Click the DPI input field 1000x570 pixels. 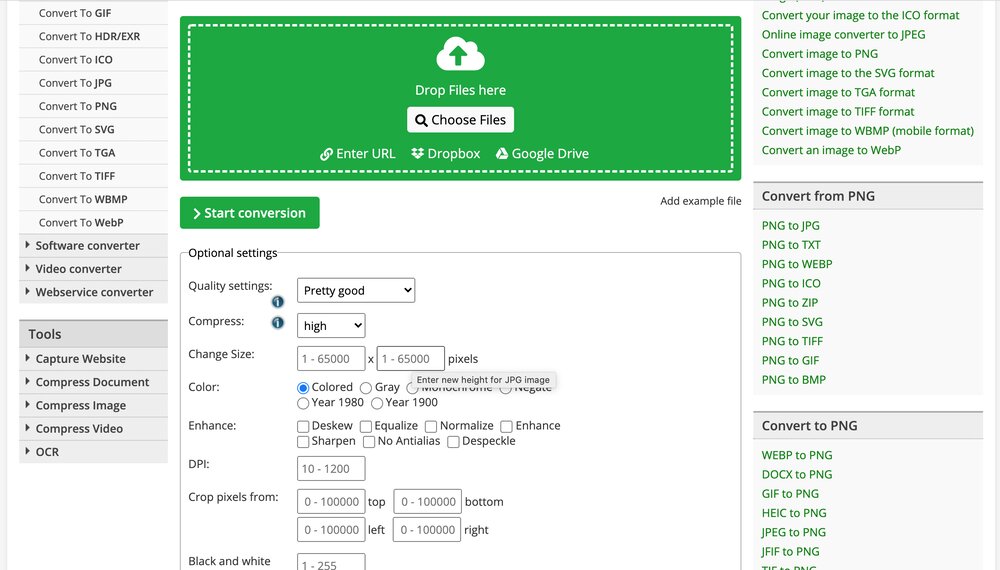click(331, 469)
